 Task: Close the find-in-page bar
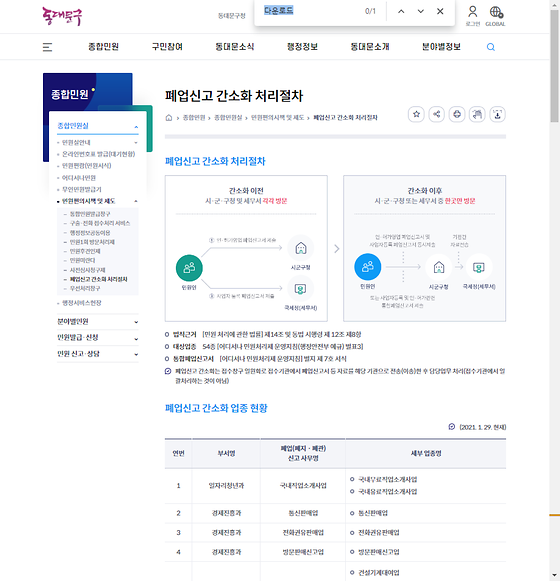point(440,11)
